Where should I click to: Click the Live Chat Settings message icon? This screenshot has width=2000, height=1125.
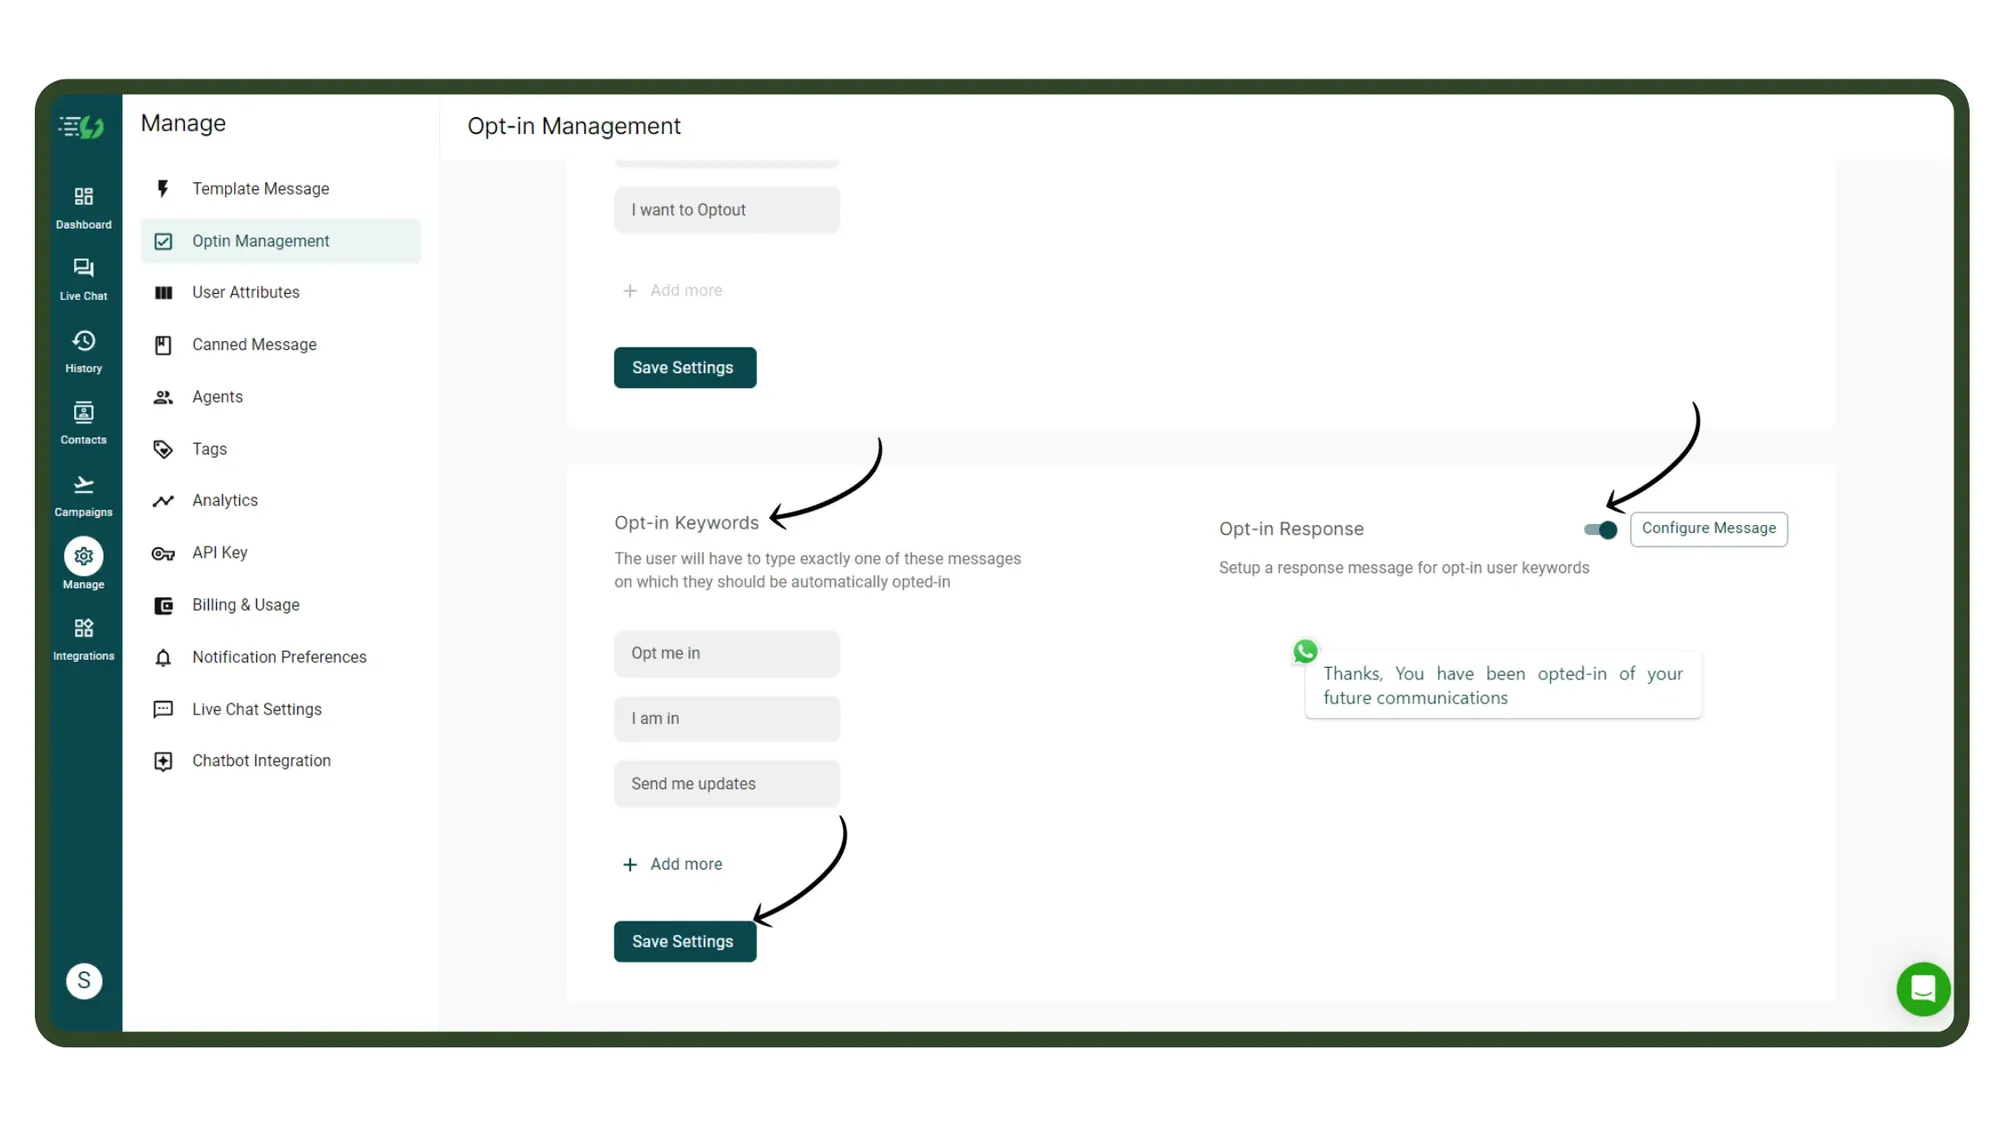pyautogui.click(x=163, y=709)
